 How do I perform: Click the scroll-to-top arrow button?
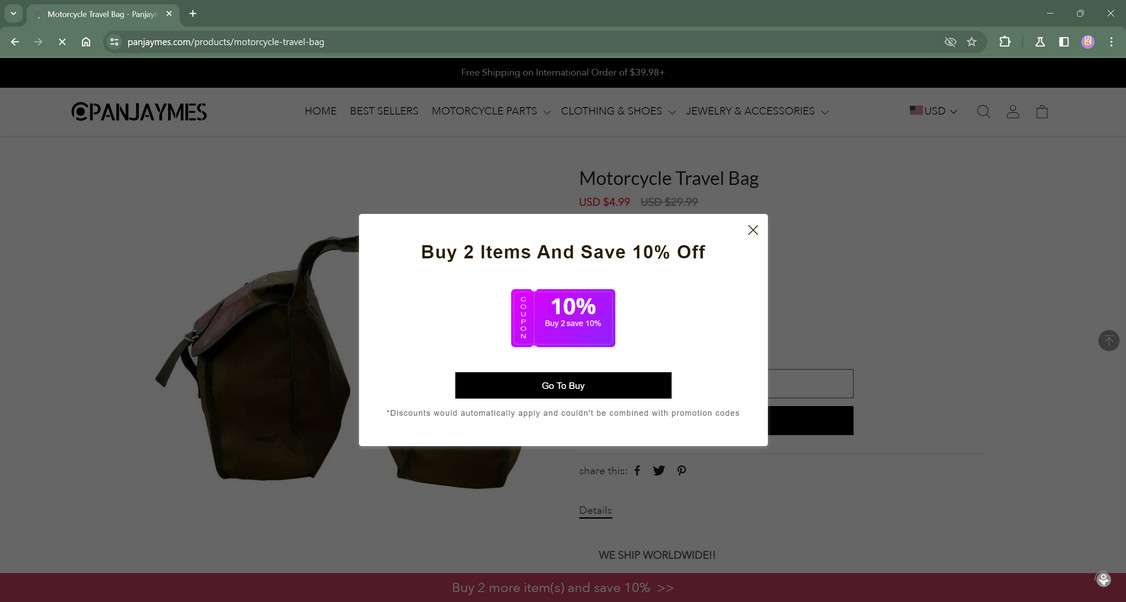pyautogui.click(x=1109, y=340)
